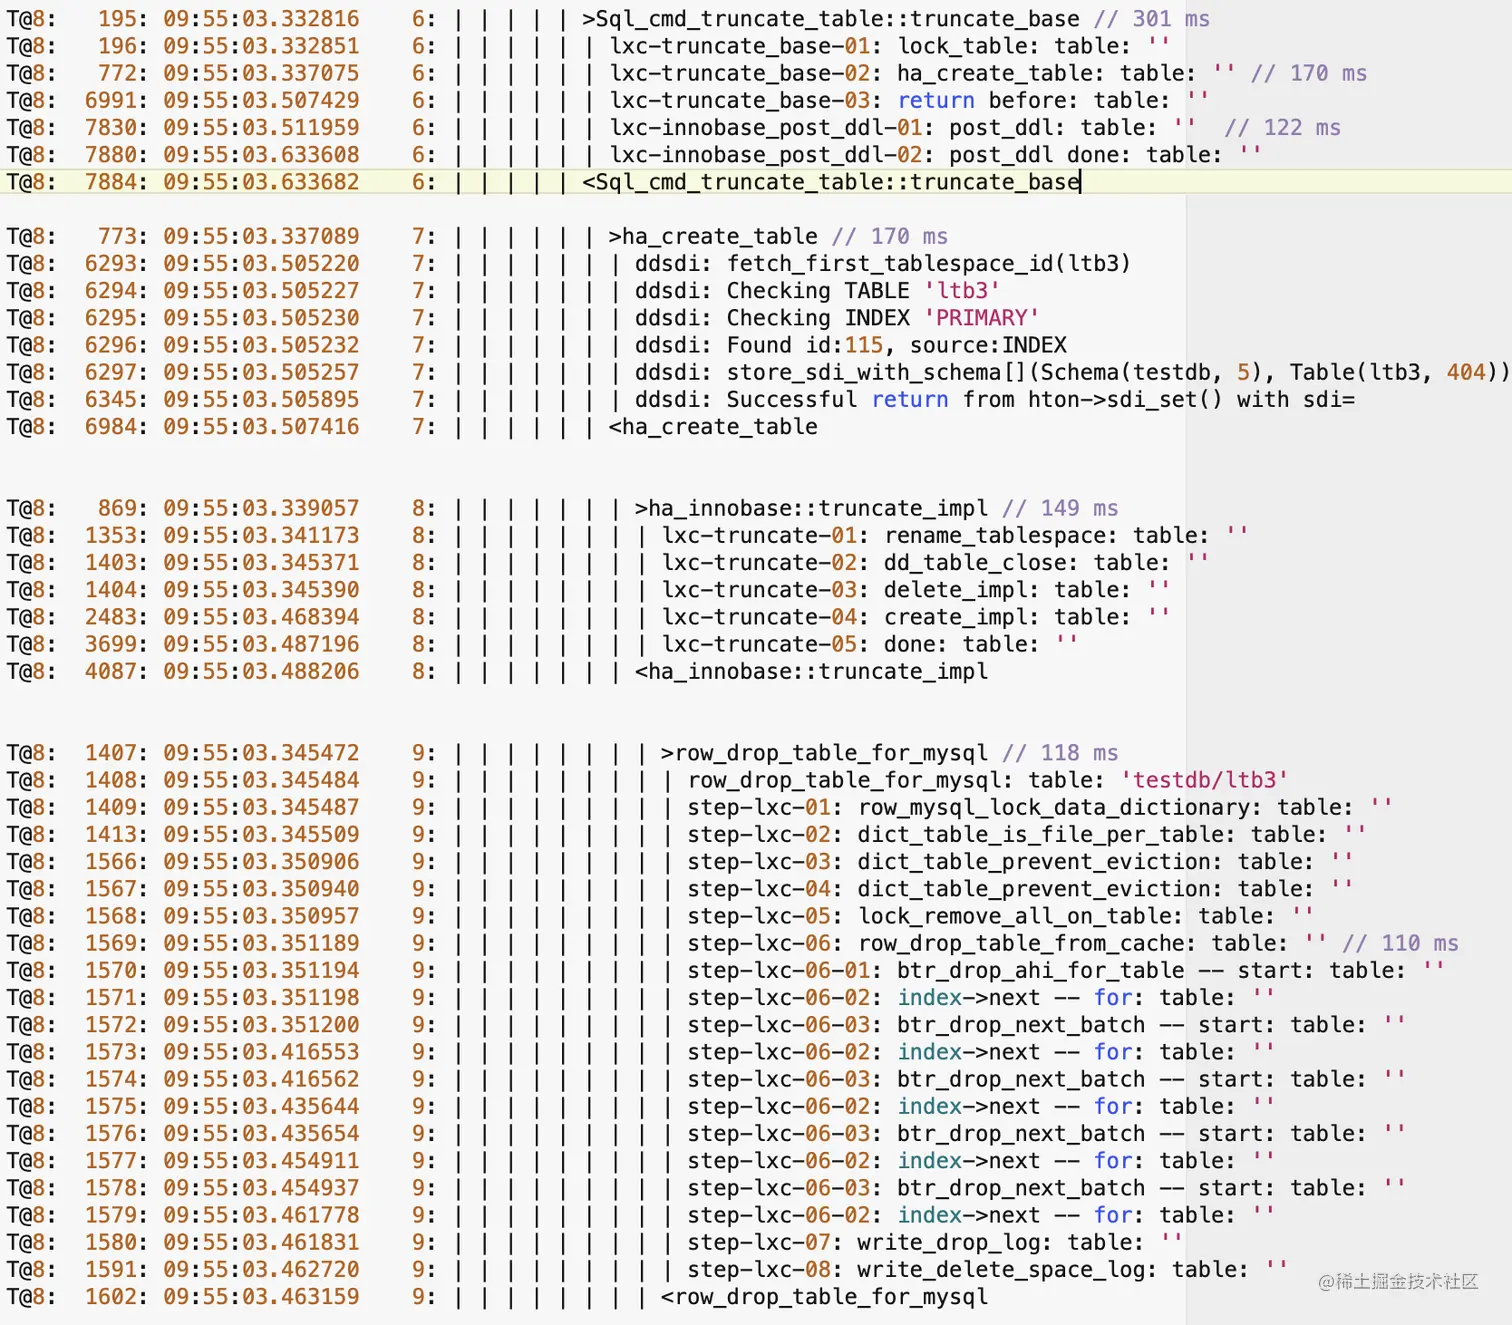The height and width of the screenshot is (1325, 1512).
Task: Select 'step-lxc-04: dict_table_prevent_eviction' line
Action: (x=680, y=888)
